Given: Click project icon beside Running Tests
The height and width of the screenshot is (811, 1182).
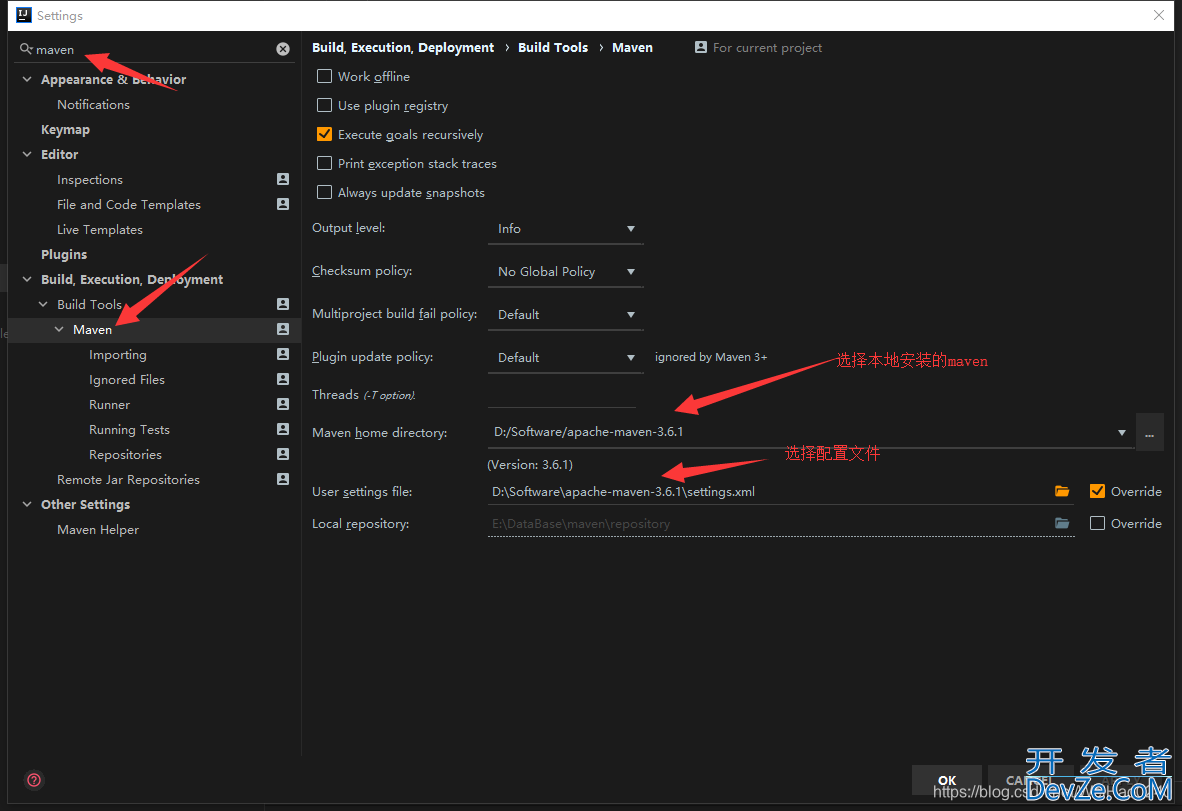Looking at the screenshot, I should tap(283, 429).
